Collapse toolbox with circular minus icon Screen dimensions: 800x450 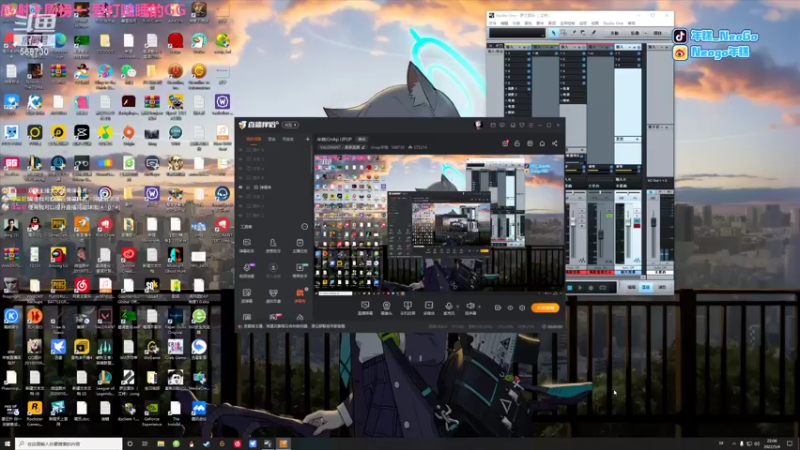[x=305, y=227]
